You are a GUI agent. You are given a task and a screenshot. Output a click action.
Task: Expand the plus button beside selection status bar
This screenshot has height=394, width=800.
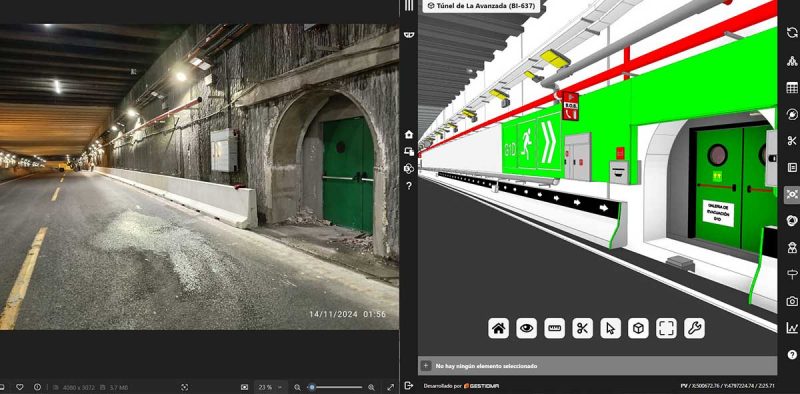(x=425, y=365)
